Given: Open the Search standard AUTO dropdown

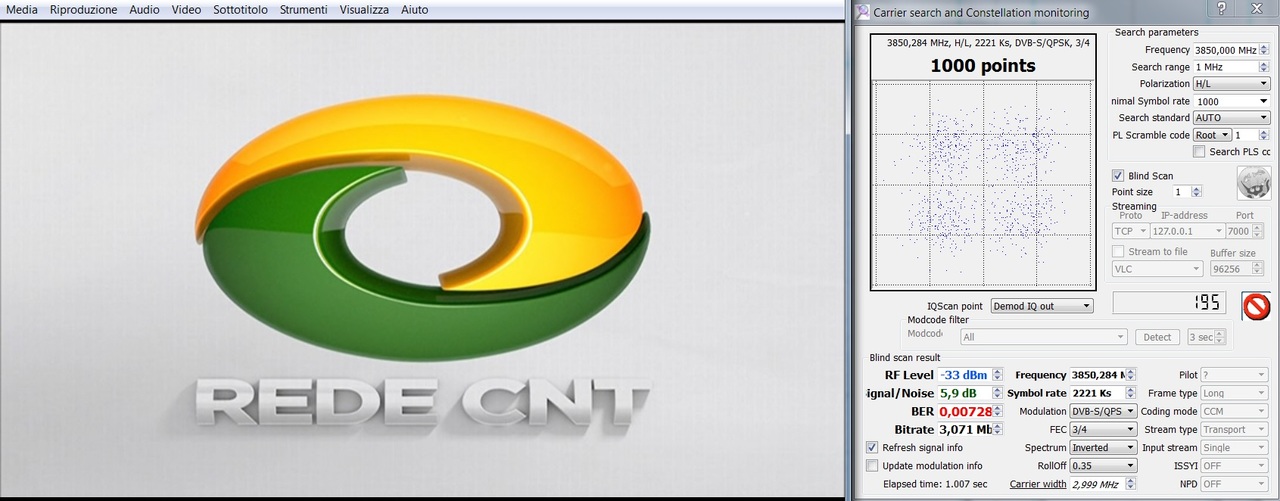Looking at the screenshot, I should coord(1231,118).
